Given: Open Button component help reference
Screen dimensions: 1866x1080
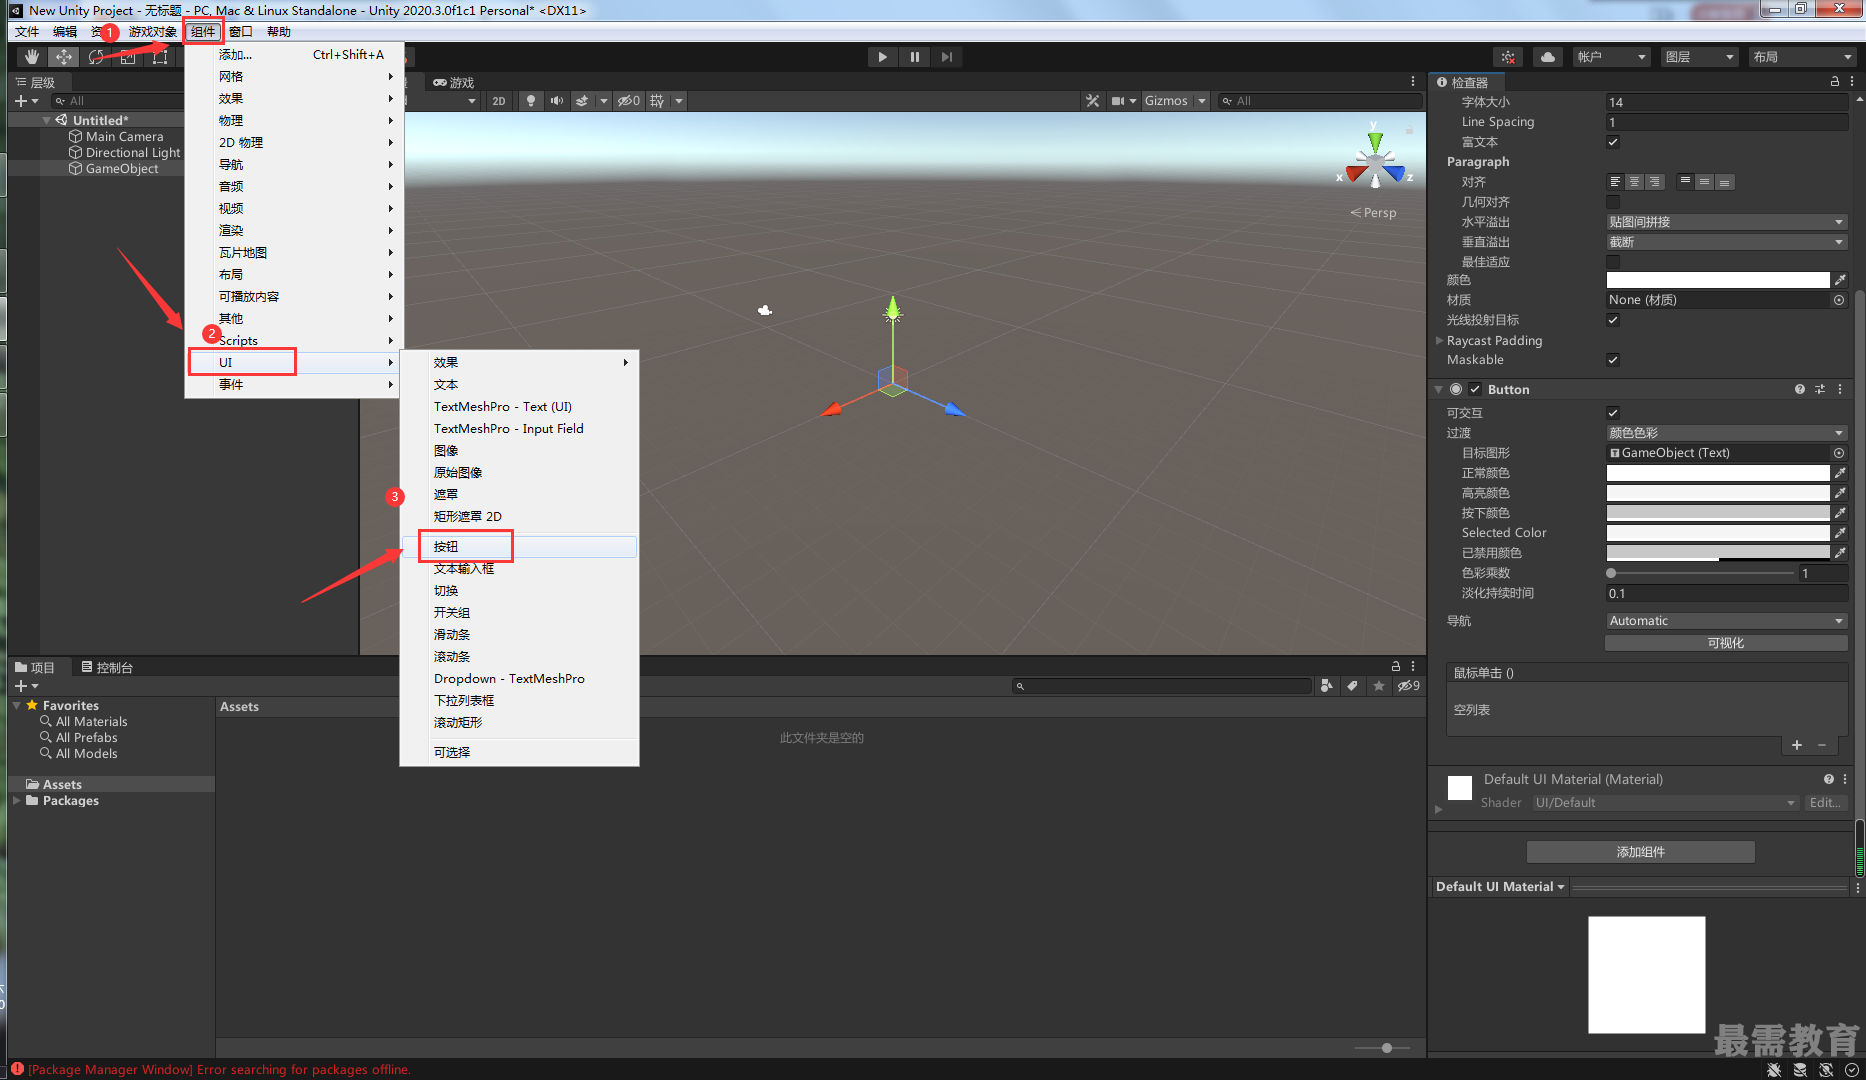Looking at the screenshot, I should tap(1800, 389).
